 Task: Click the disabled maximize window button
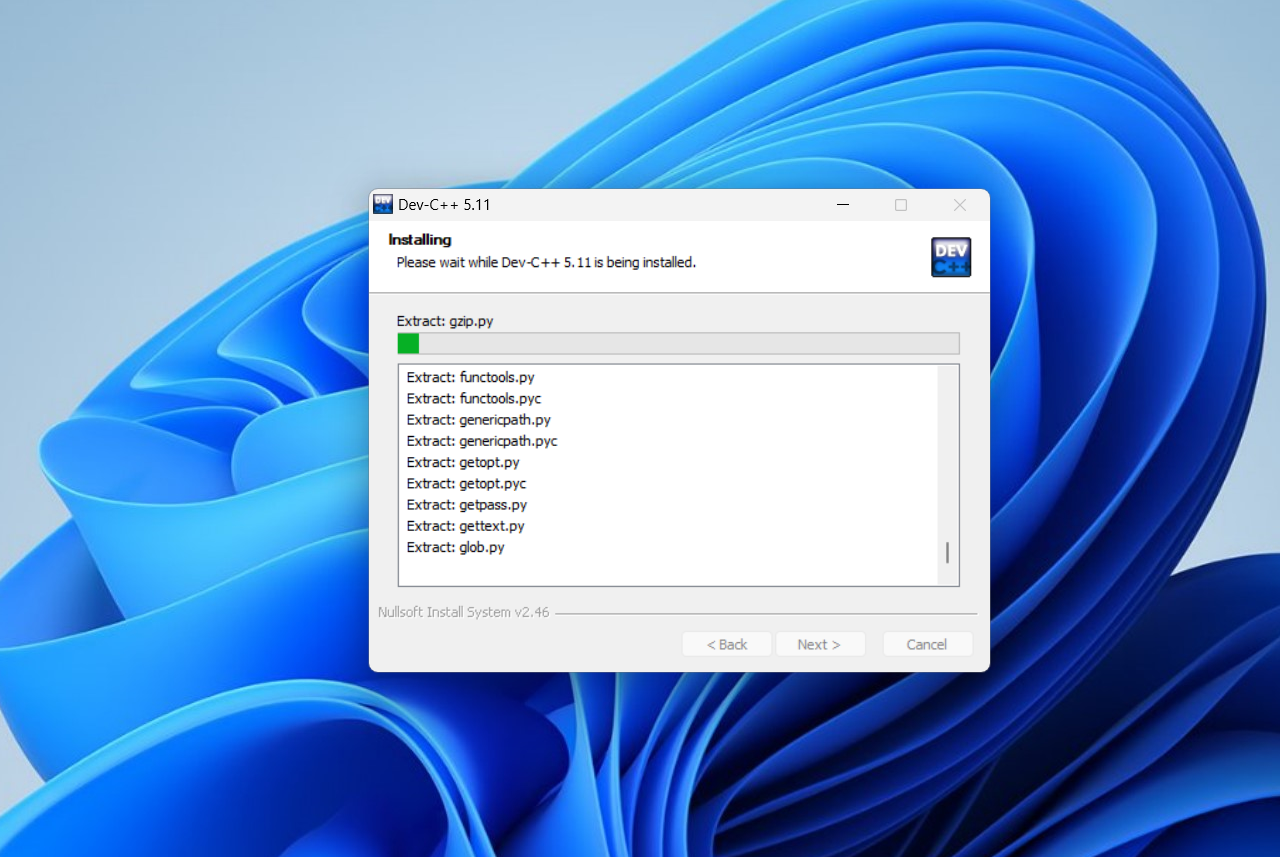point(901,205)
